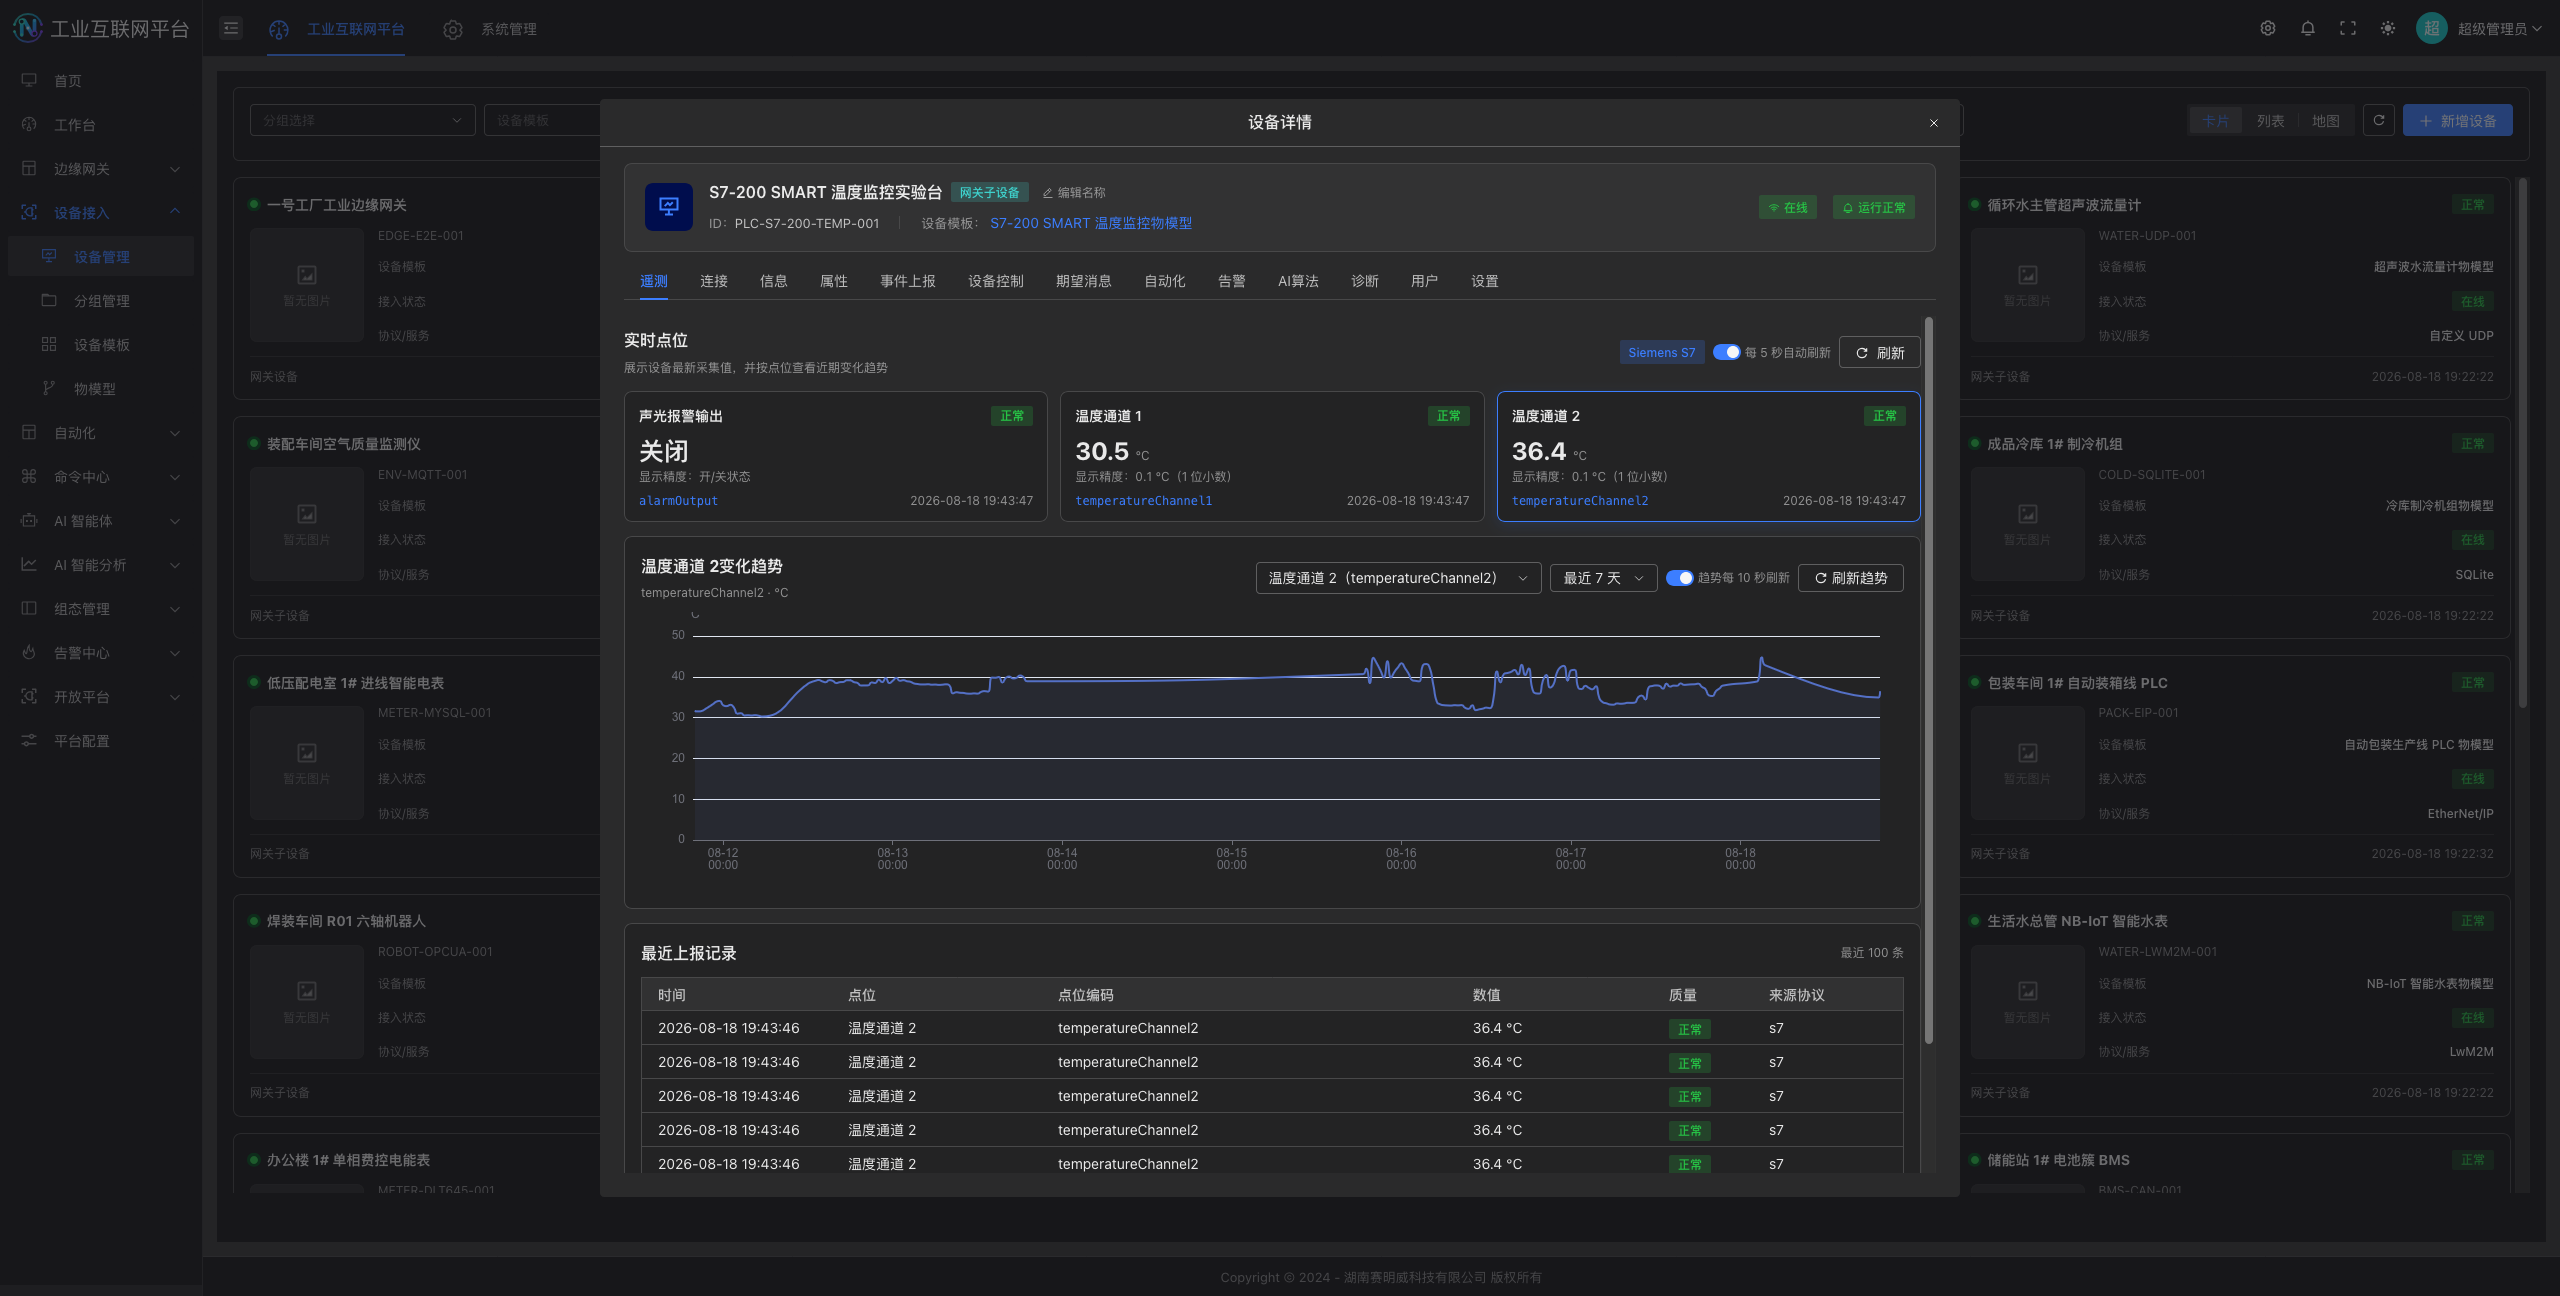Open 物模型 in sidebar
The height and width of the screenshot is (1296, 2560).
(100, 389)
